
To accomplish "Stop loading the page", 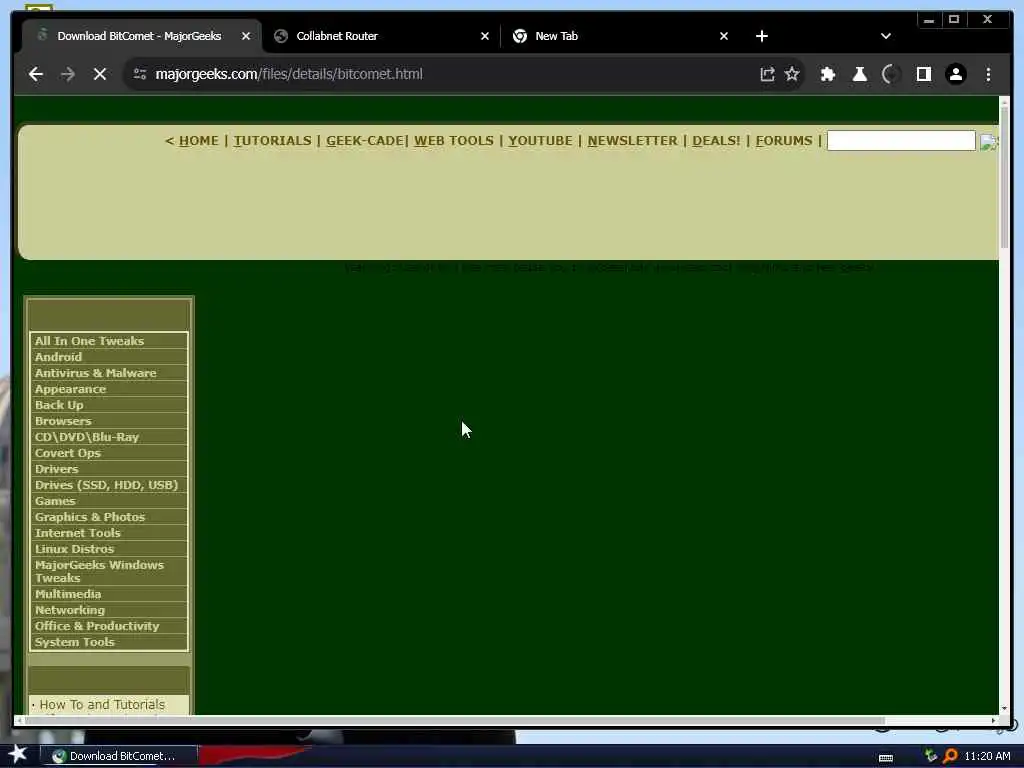I will pos(99,74).
